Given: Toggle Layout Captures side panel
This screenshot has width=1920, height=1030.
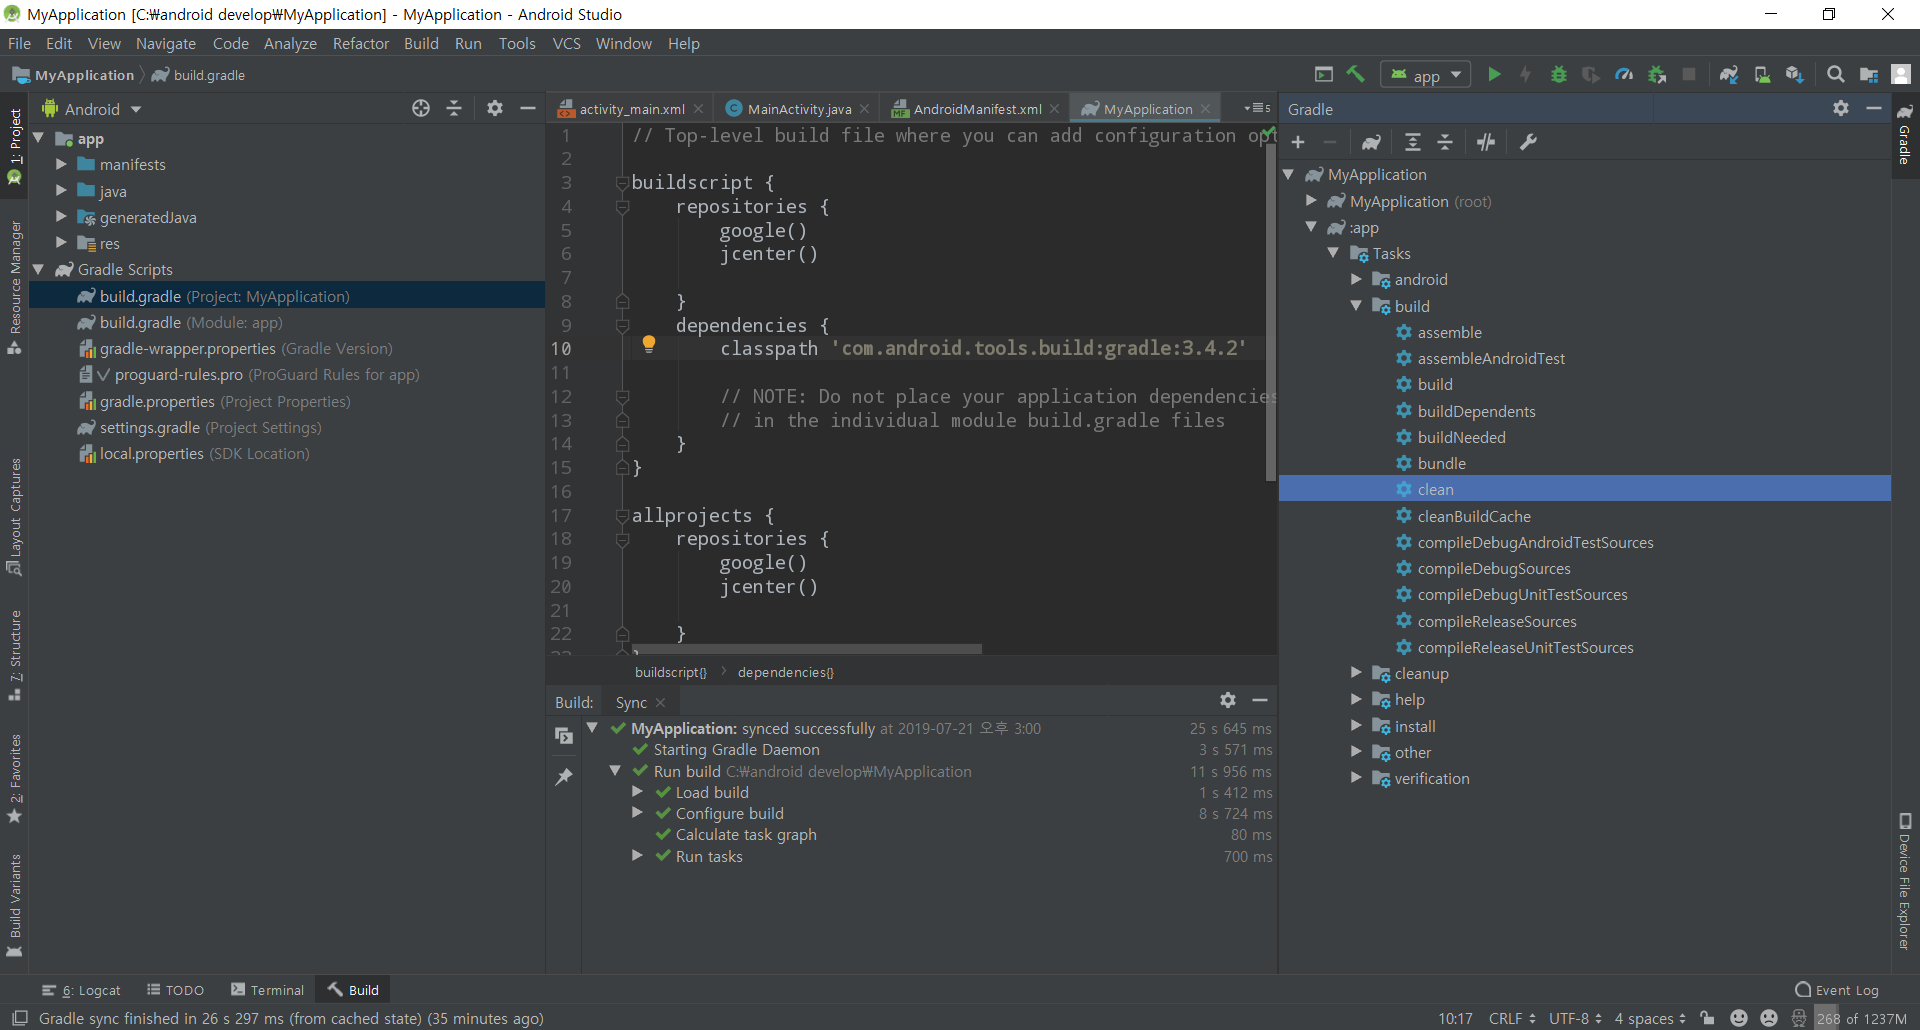Looking at the screenshot, I should [15, 516].
